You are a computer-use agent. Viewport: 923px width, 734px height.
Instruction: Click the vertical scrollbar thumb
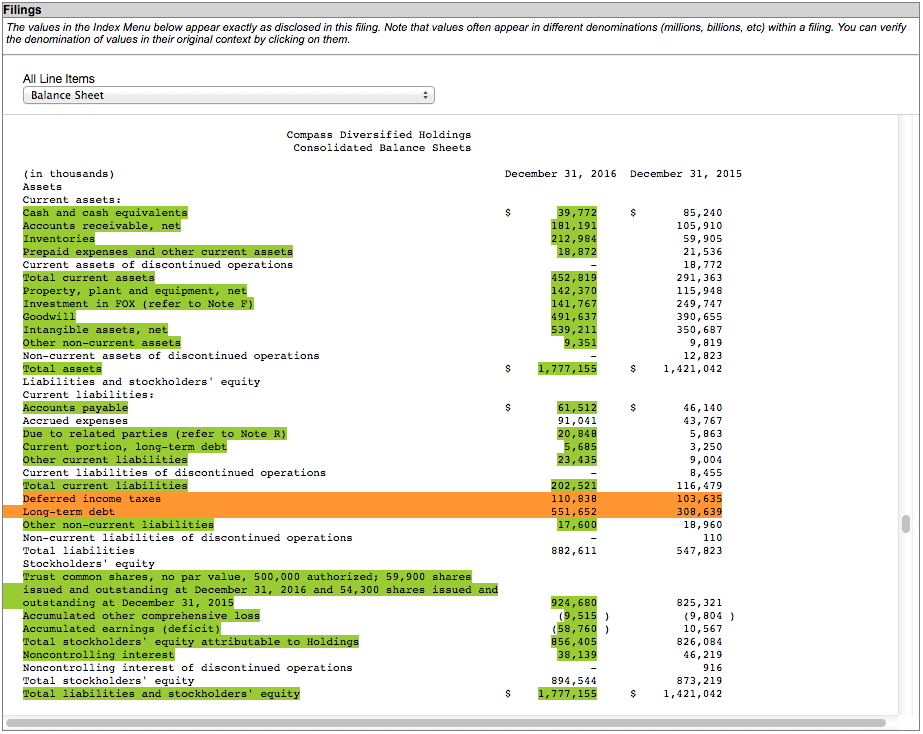click(906, 524)
